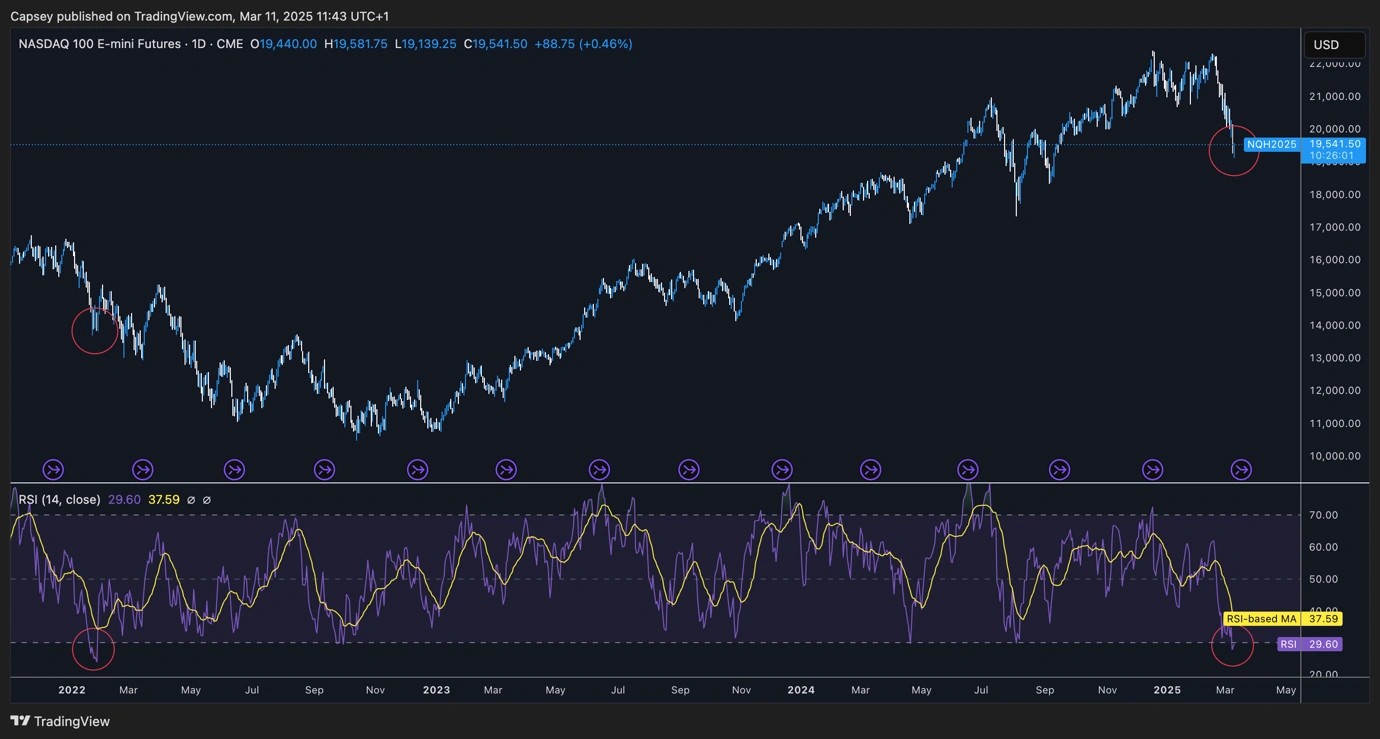
Task: Click the last contract rollover marker icon
Action: click(1240, 468)
